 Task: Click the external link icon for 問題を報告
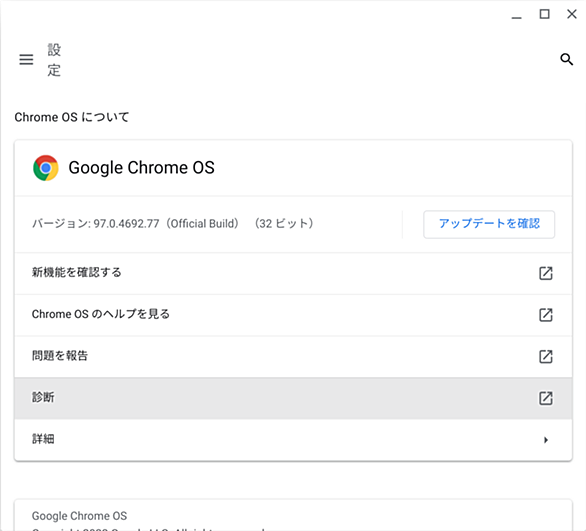[546, 356]
